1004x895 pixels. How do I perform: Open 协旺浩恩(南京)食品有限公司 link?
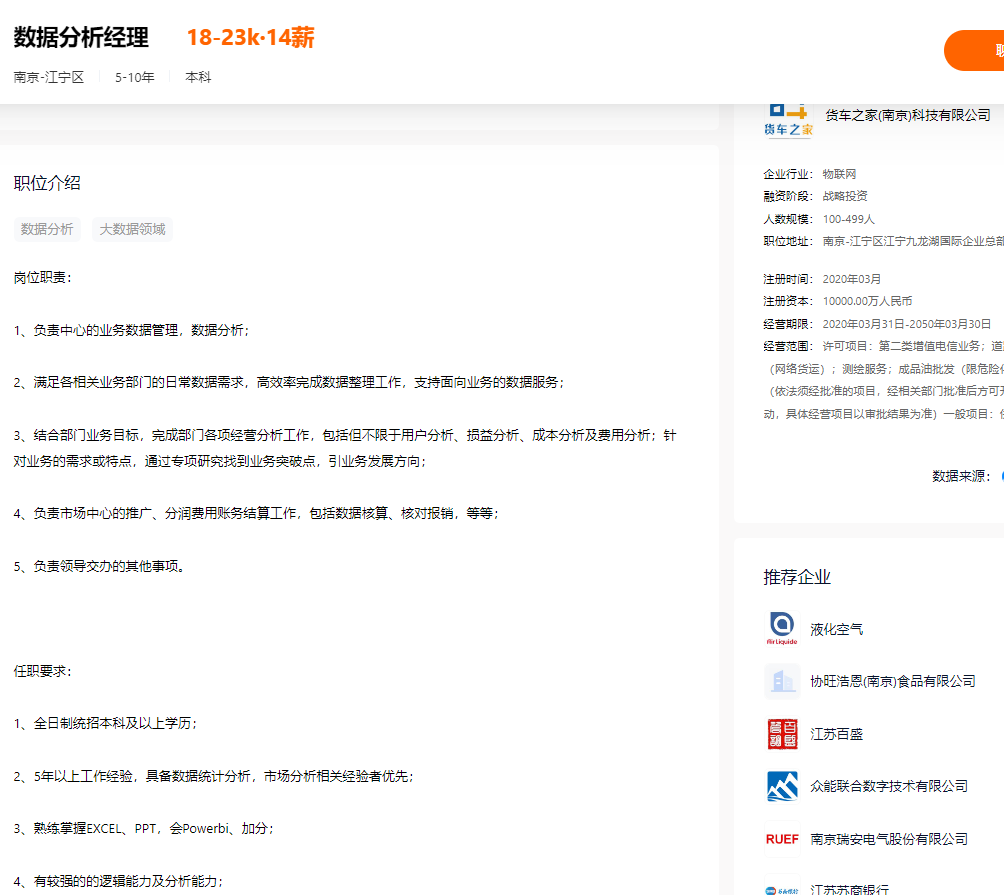pyautogui.click(x=893, y=681)
